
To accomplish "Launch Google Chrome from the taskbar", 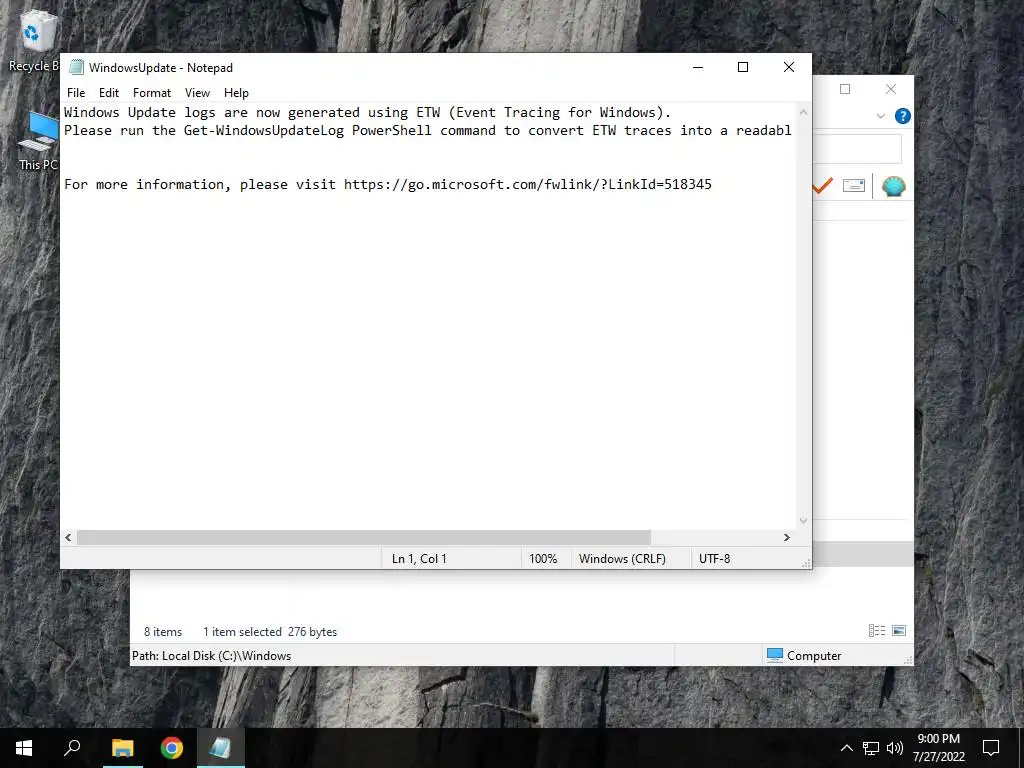I will pyautogui.click(x=172, y=748).
